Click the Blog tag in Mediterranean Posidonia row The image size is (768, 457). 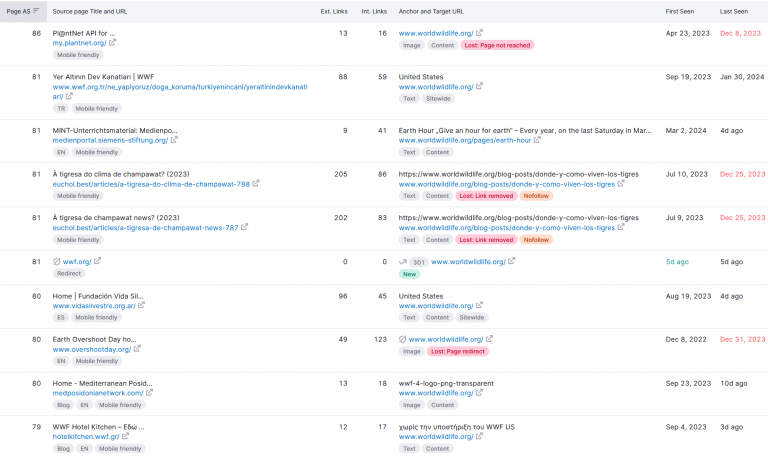63,405
